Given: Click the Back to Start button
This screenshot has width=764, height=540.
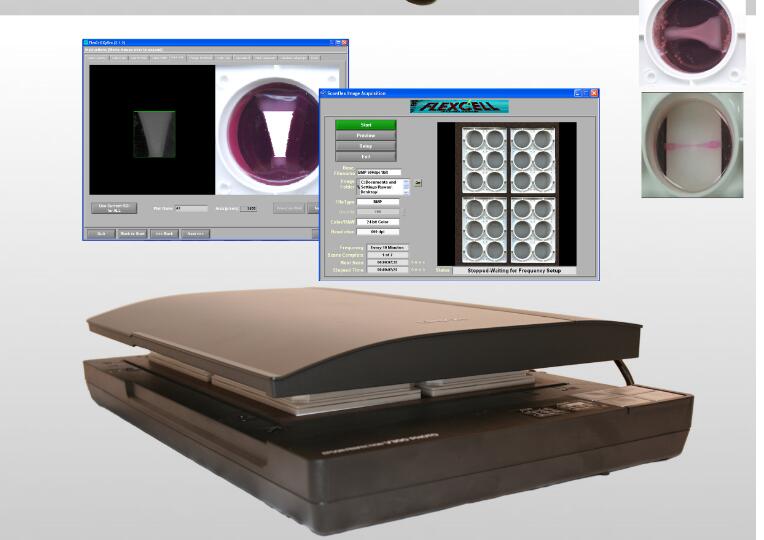Looking at the screenshot, I should [133, 233].
